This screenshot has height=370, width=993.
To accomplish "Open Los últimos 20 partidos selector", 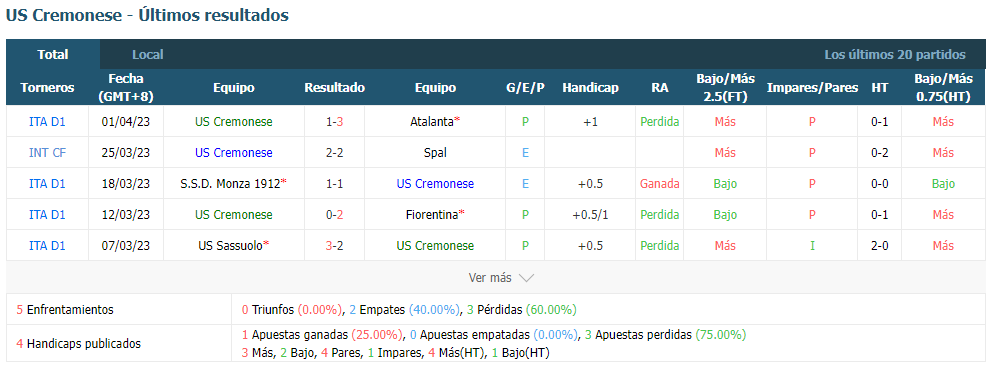I will pyautogui.click(x=895, y=54).
